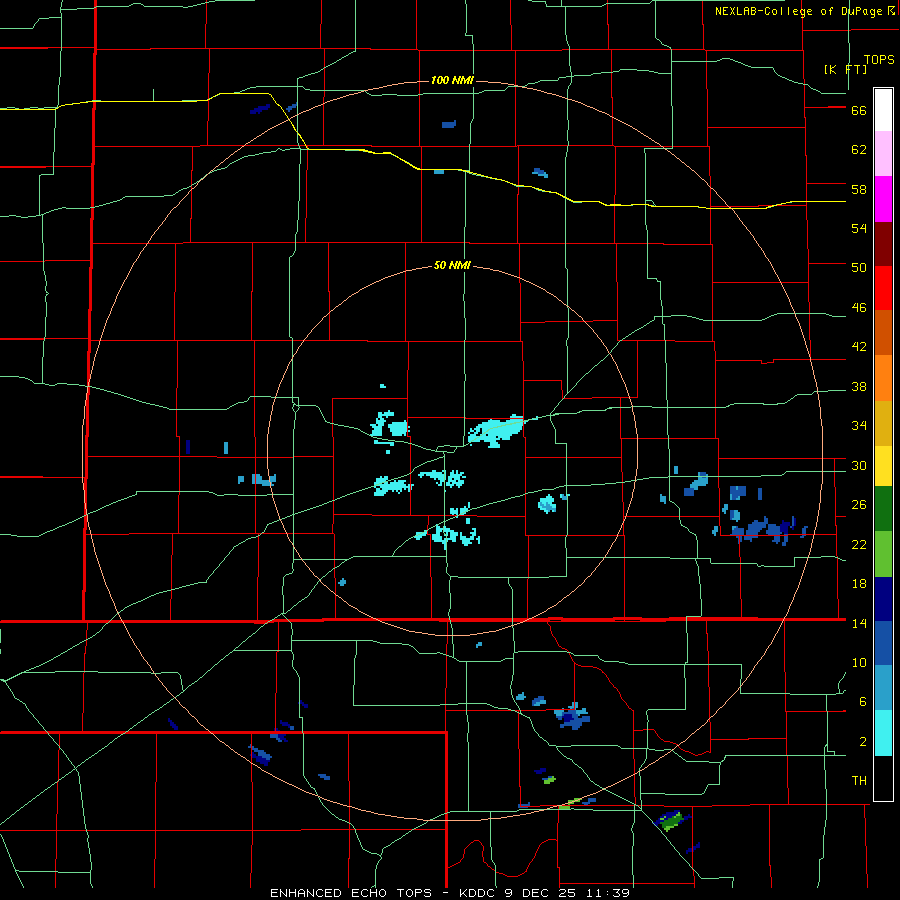This screenshot has width=900, height=900.
Task: Select the 2 legend value
Action: 863,742
